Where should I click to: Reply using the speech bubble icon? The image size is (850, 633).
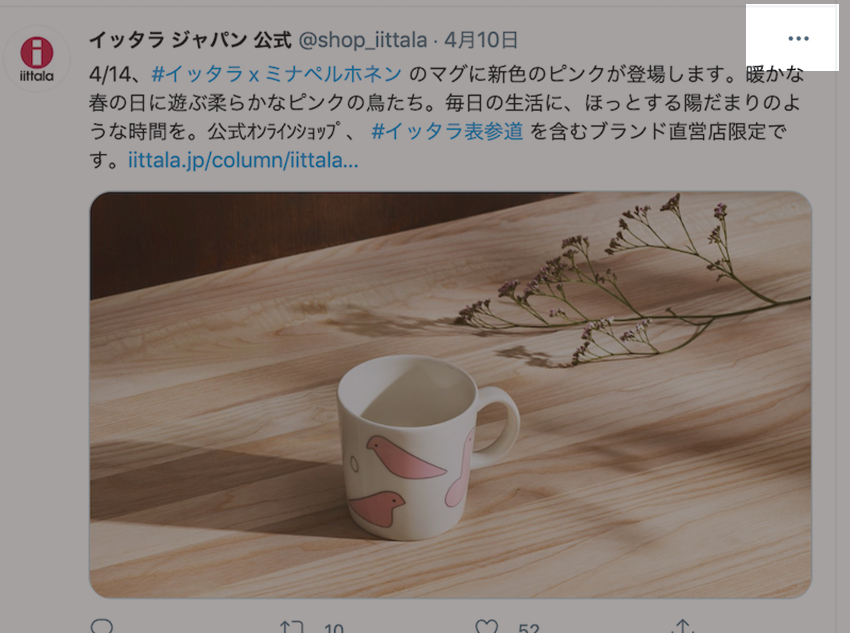tap(101, 627)
